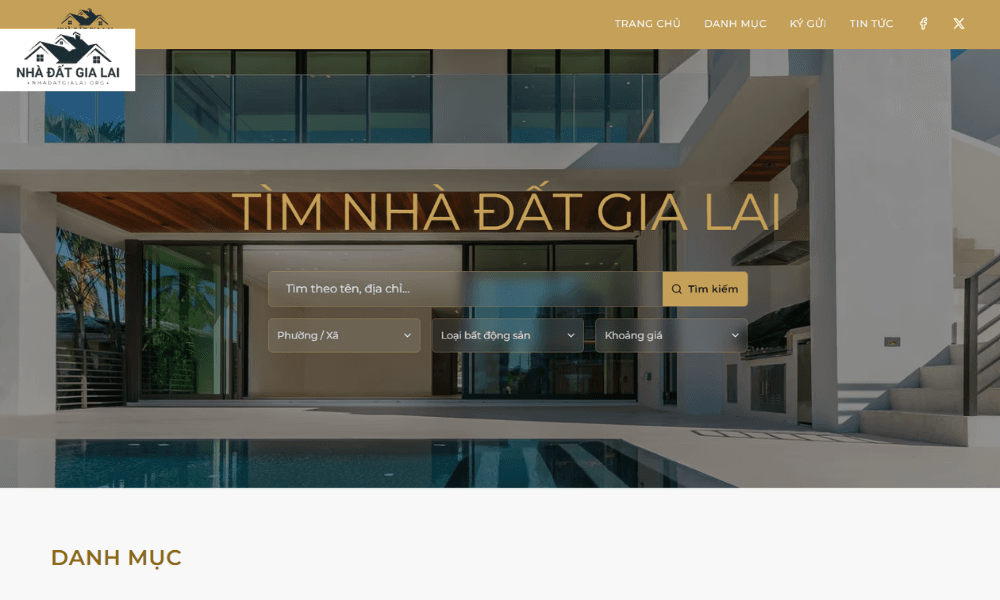The width and height of the screenshot is (1000, 600).
Task: Click the Facebook icon in the header
Action: point(923,22)
